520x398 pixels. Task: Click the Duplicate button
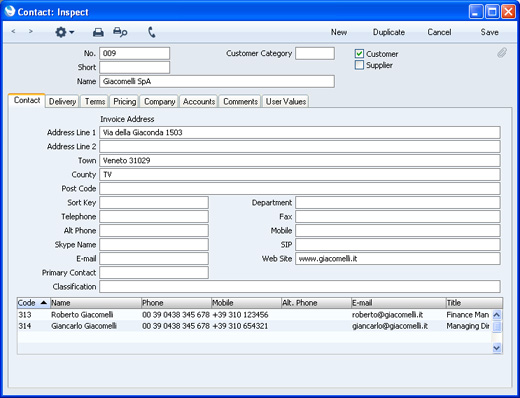[389, 32]
